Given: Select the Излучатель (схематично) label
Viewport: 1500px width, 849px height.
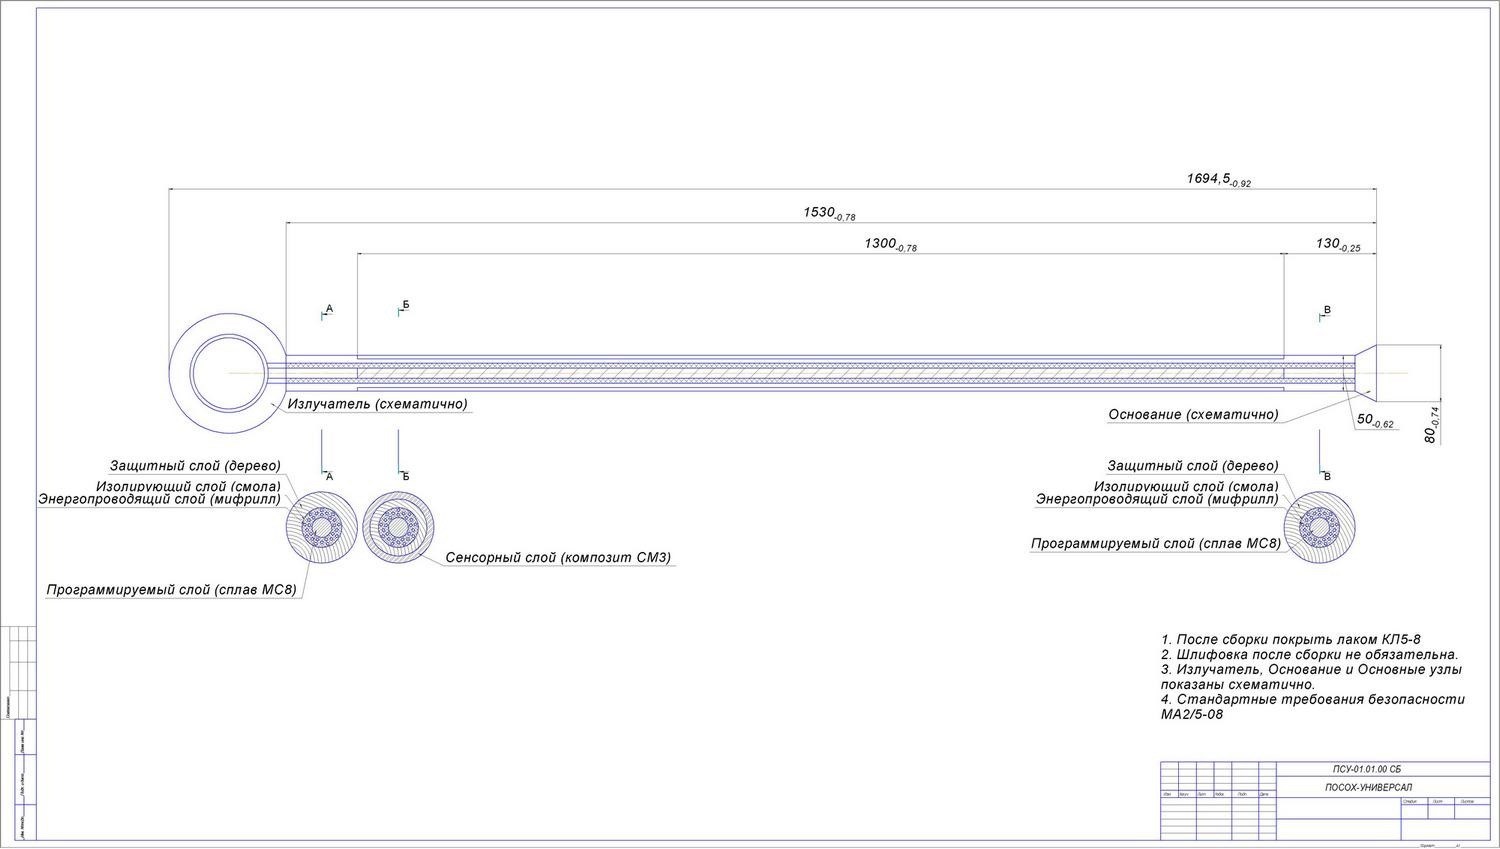Looking at the screenshot, I should coord(378,405).
